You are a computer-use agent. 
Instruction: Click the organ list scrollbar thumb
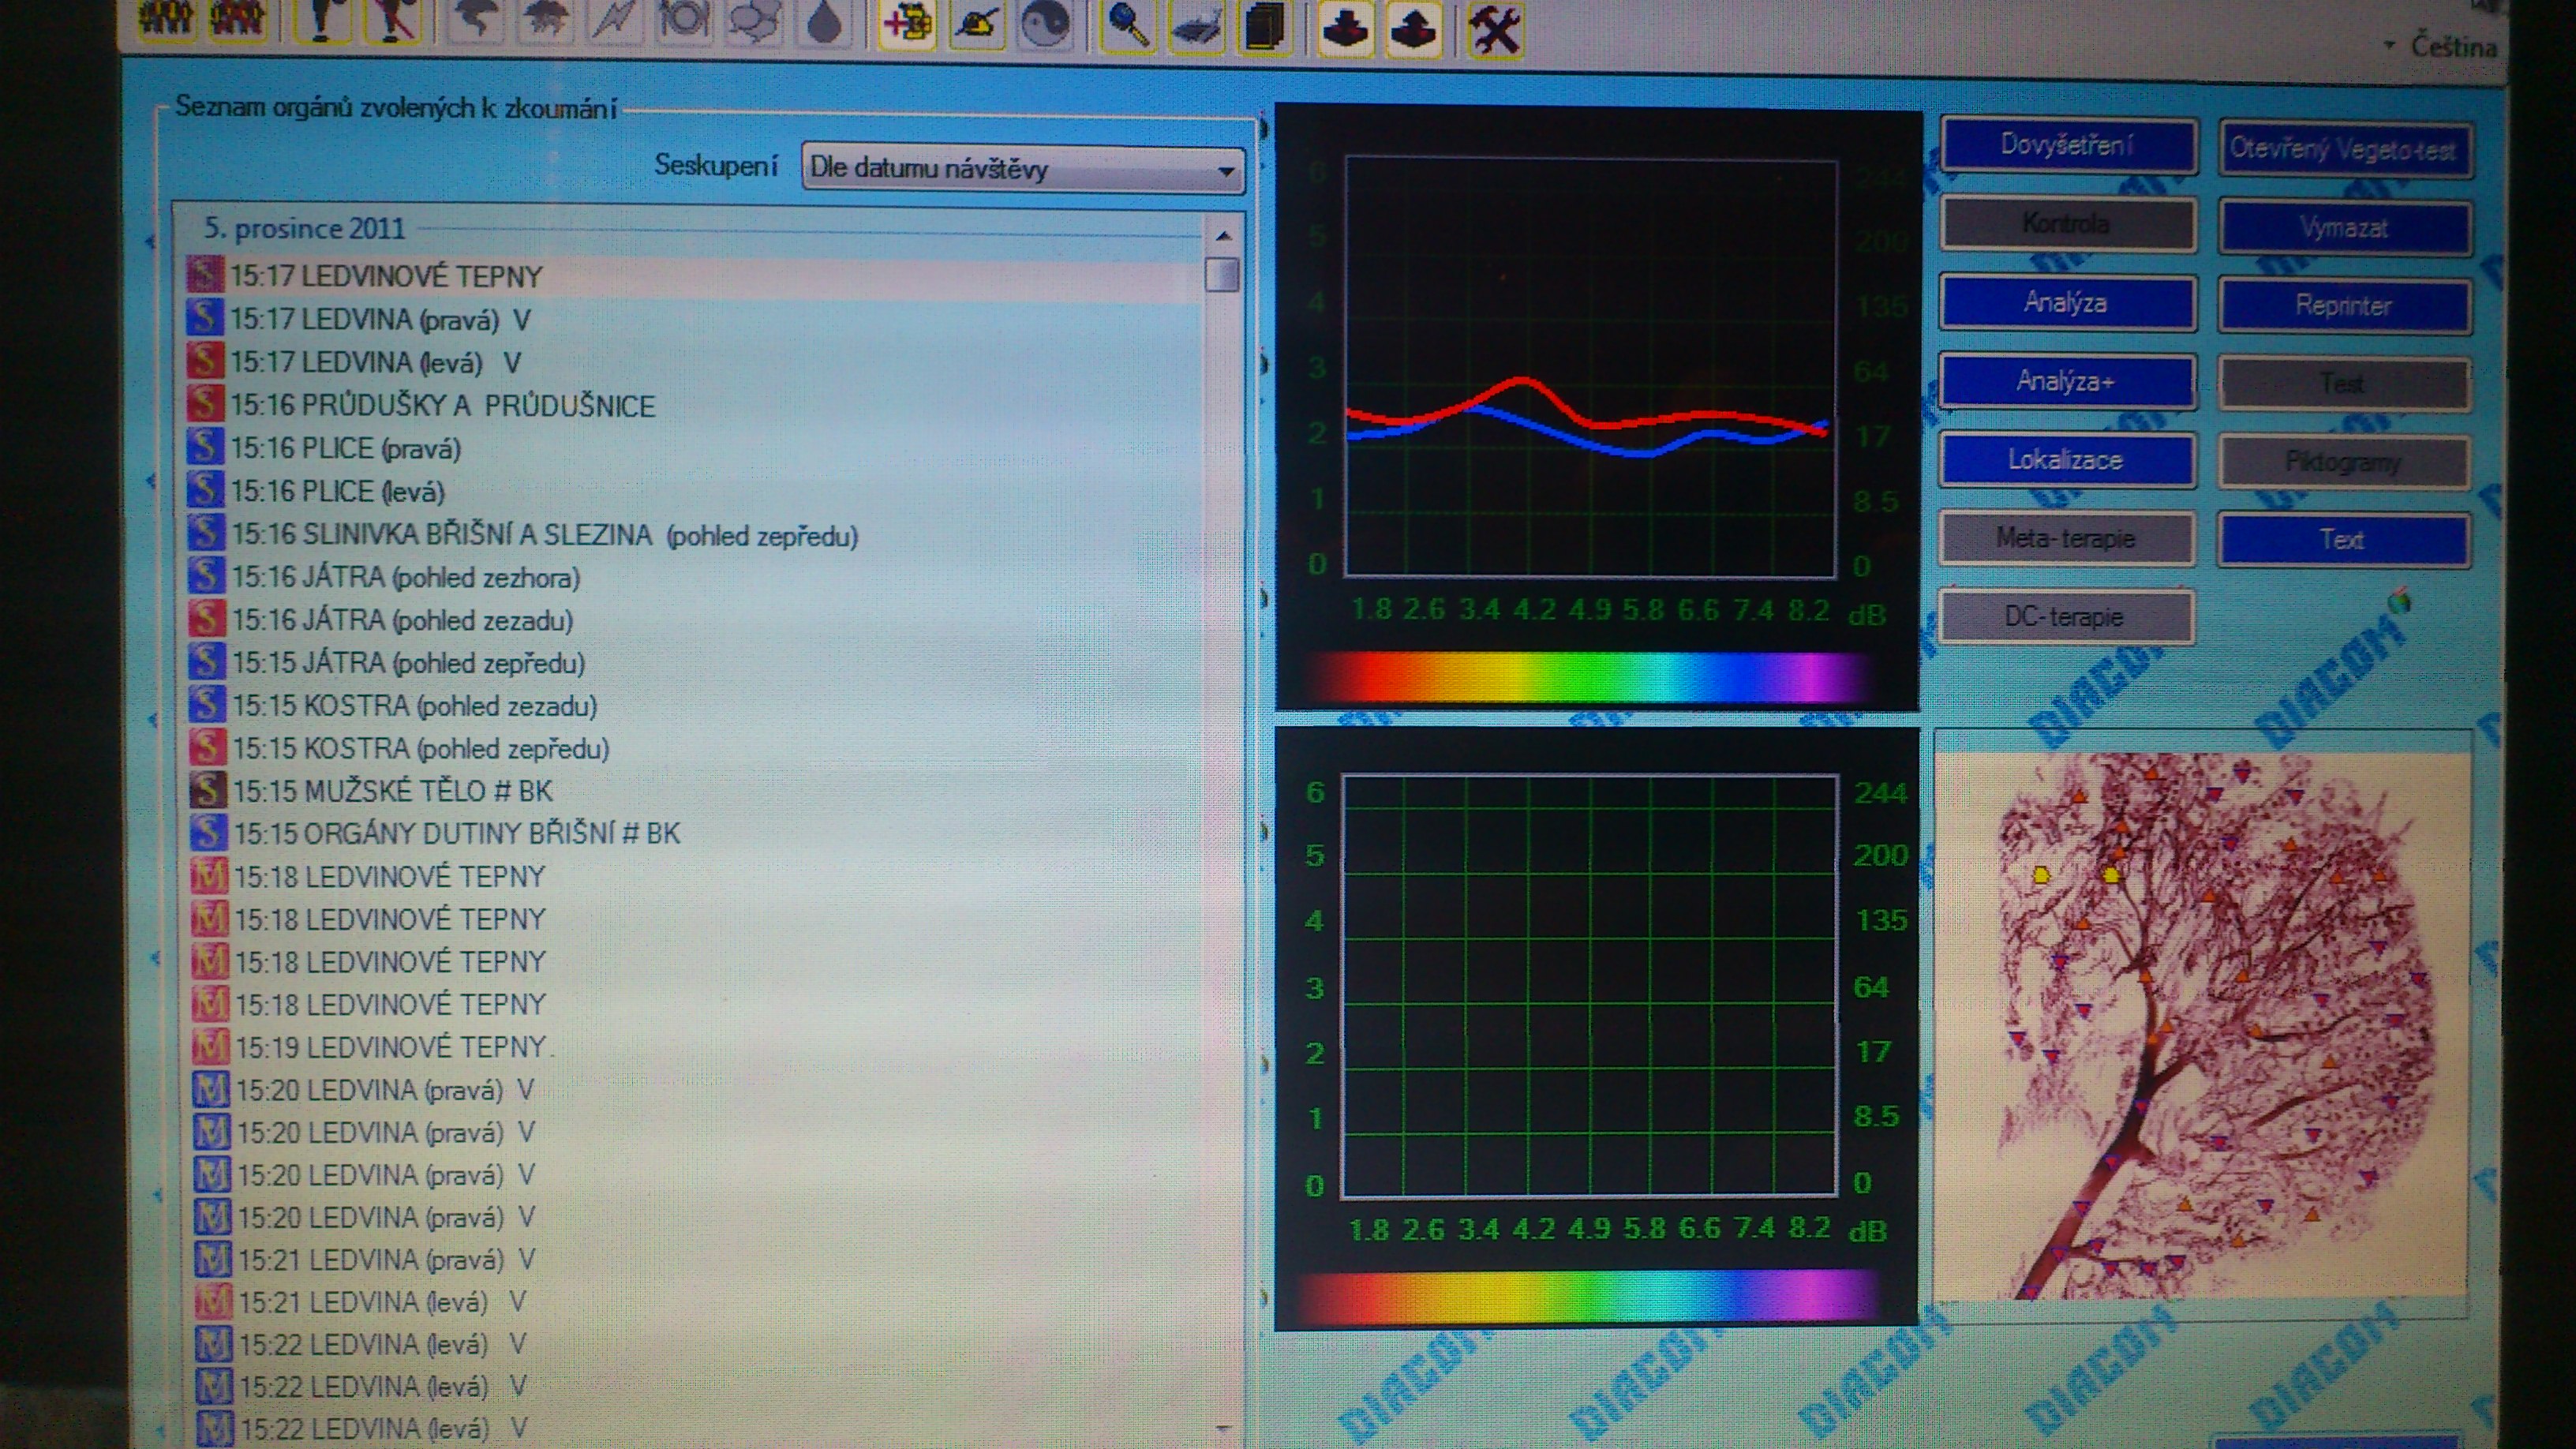pyautogui.click(x=1222, y=275)
